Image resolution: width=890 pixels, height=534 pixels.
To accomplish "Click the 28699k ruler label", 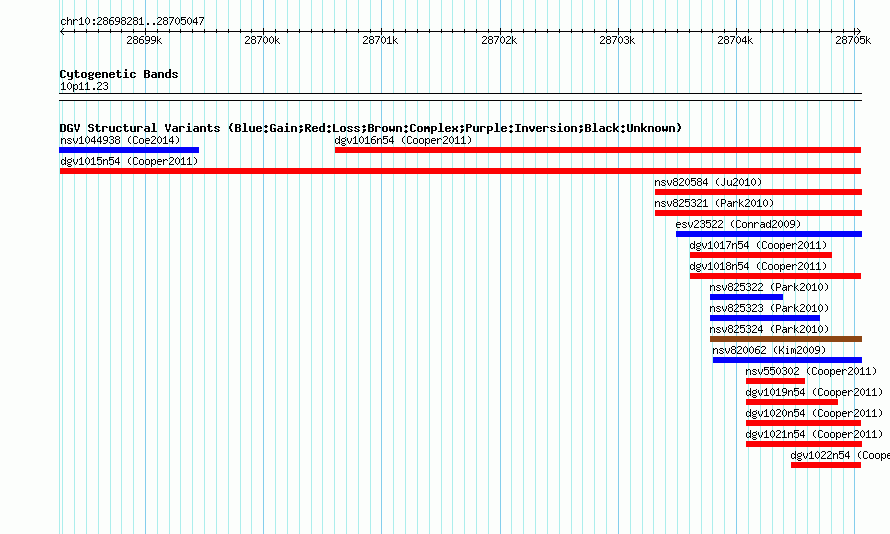I will pos(144,40).
